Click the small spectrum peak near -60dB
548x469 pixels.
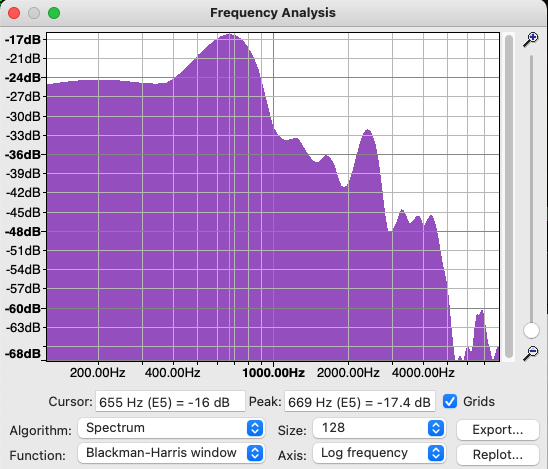tap(482, 311)
